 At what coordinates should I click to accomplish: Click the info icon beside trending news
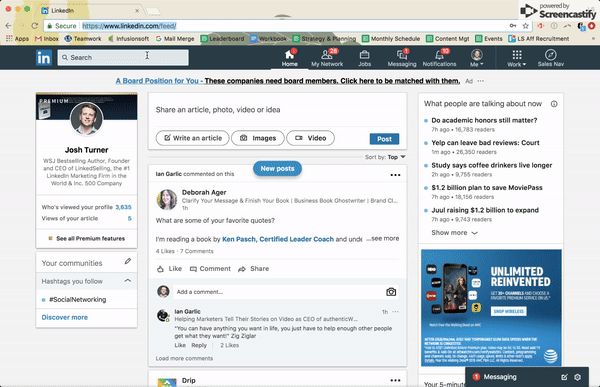coord(554,104)
